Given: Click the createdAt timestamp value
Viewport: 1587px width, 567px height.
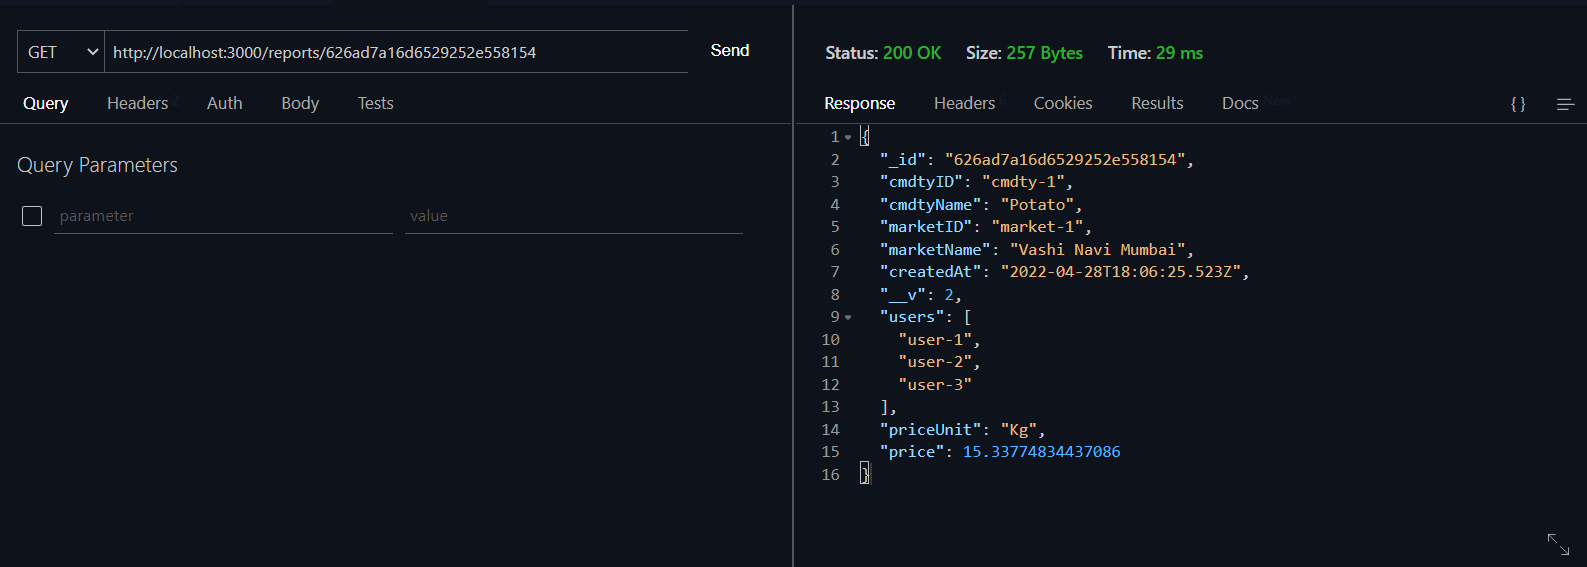Looking at the screenshot, I should coord(1121,272).
